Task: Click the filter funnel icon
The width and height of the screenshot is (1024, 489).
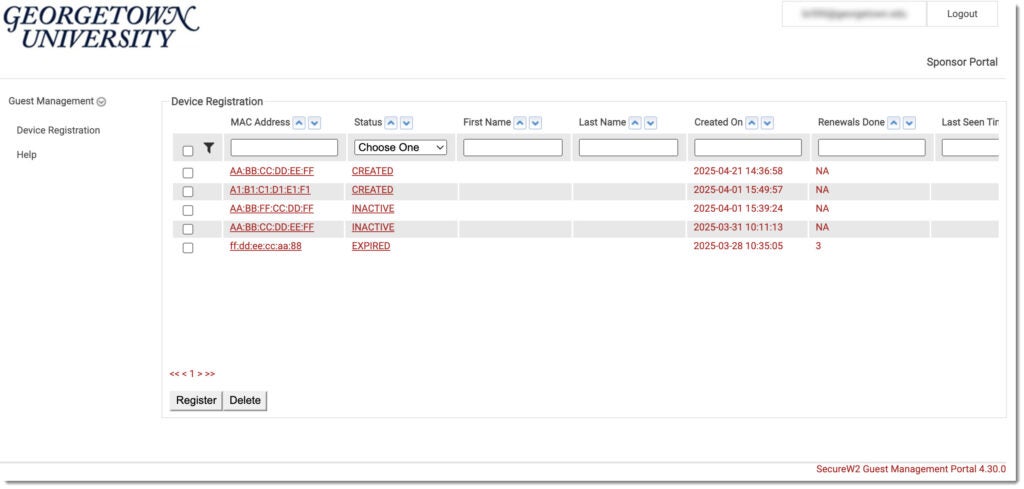Action: pos(209,148)
